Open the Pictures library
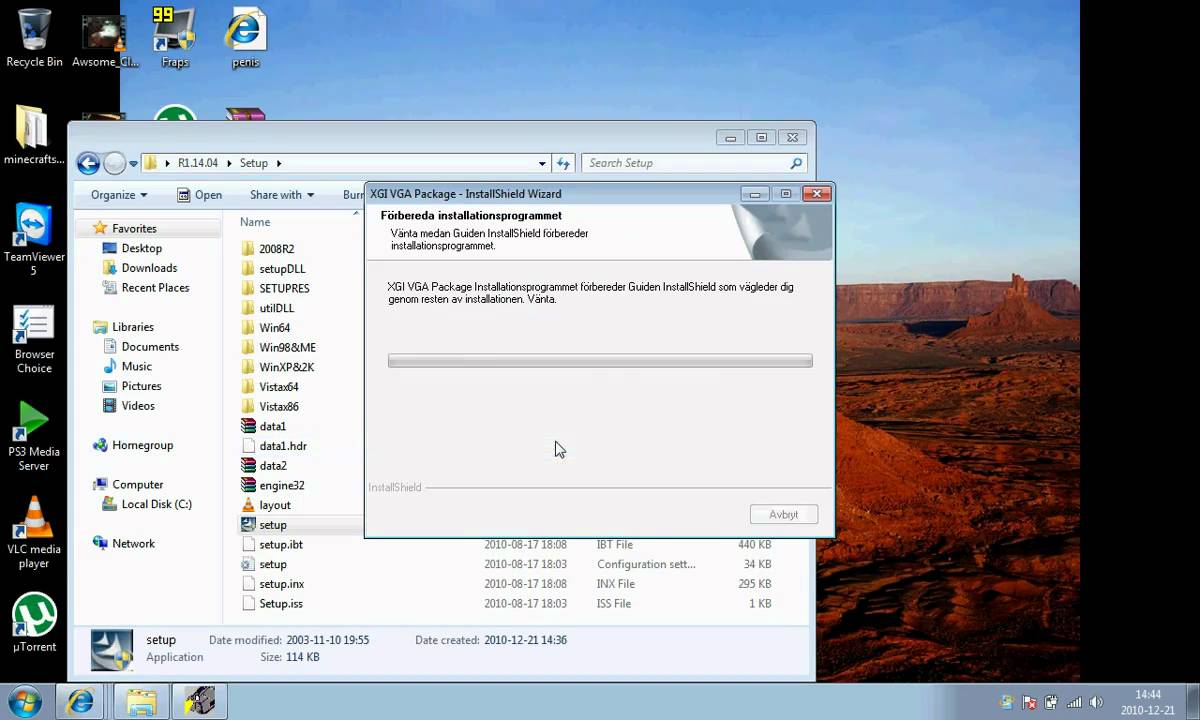The height and width of the screenshot is (720, 1200). point(141,386)
